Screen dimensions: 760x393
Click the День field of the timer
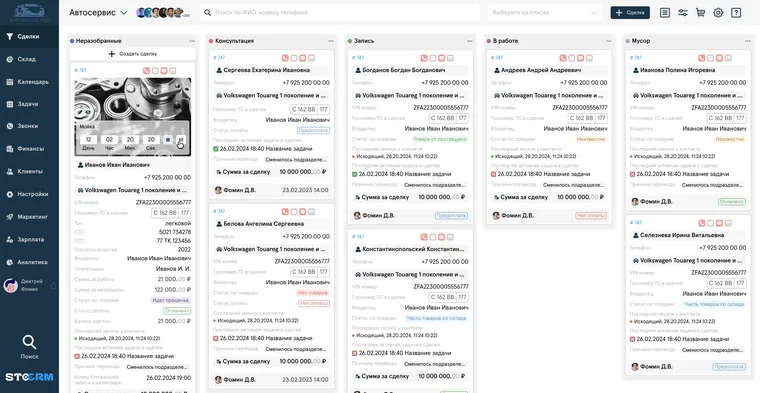(88, 140)
